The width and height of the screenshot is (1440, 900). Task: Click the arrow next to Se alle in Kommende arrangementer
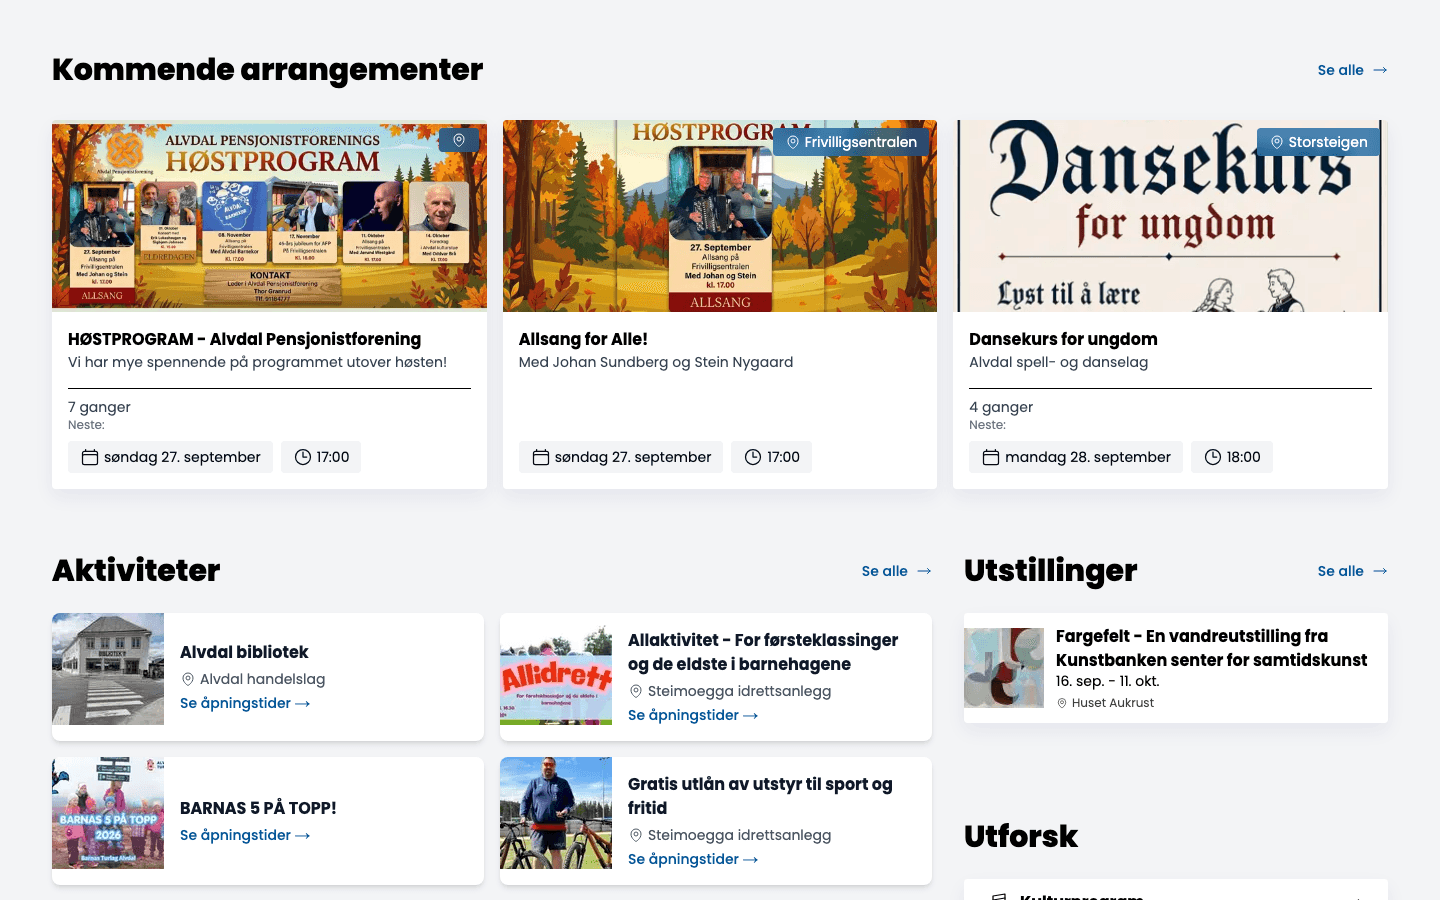[1380, 70]
